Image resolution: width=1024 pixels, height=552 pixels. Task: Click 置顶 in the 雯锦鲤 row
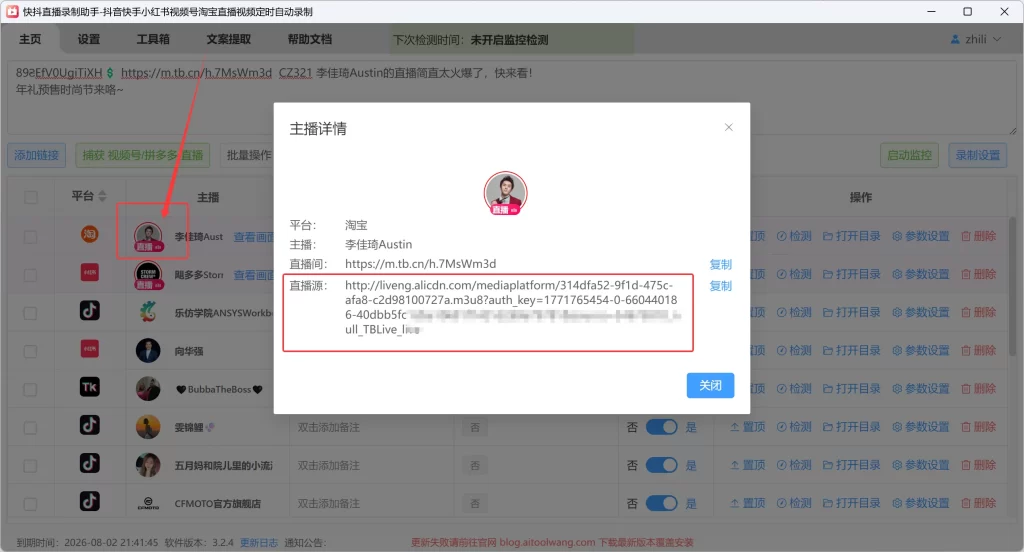[x=747, y=427]
